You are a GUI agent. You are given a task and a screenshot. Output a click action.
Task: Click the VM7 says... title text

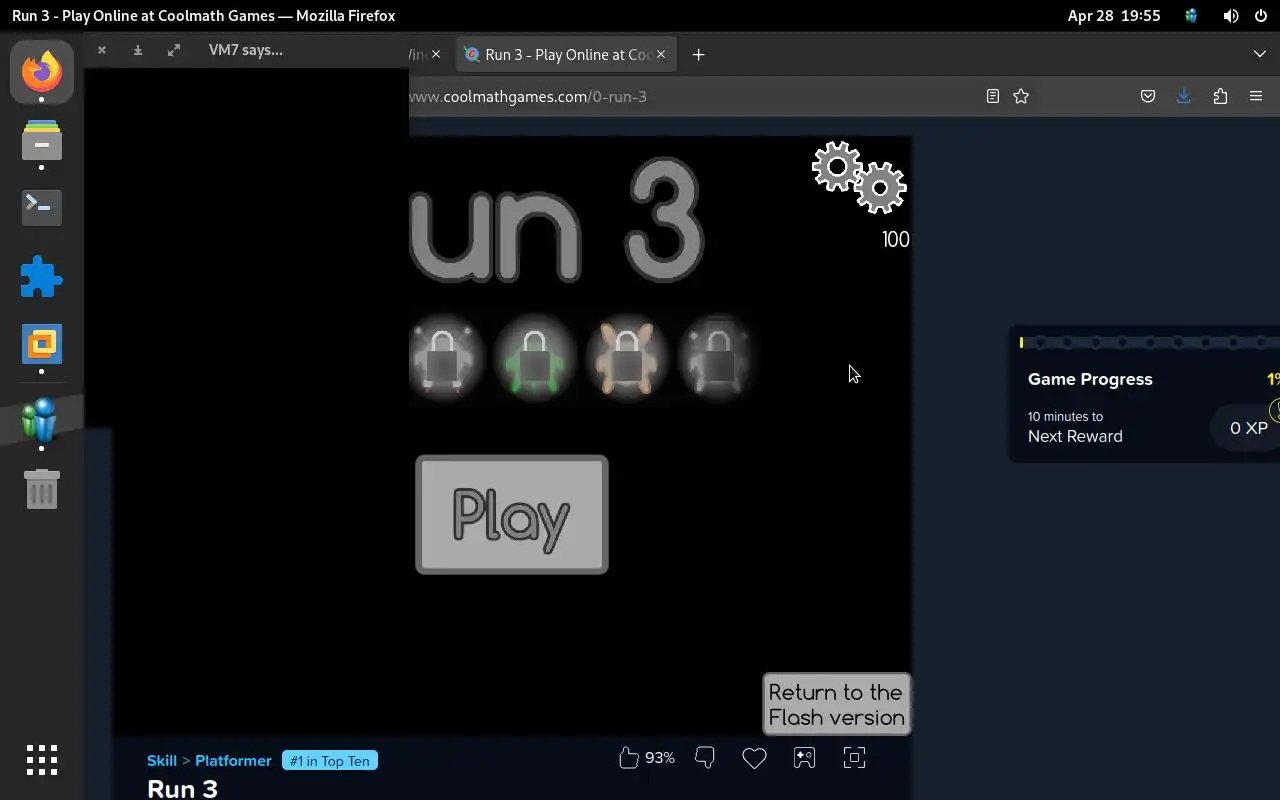click(x=246, y=50)
